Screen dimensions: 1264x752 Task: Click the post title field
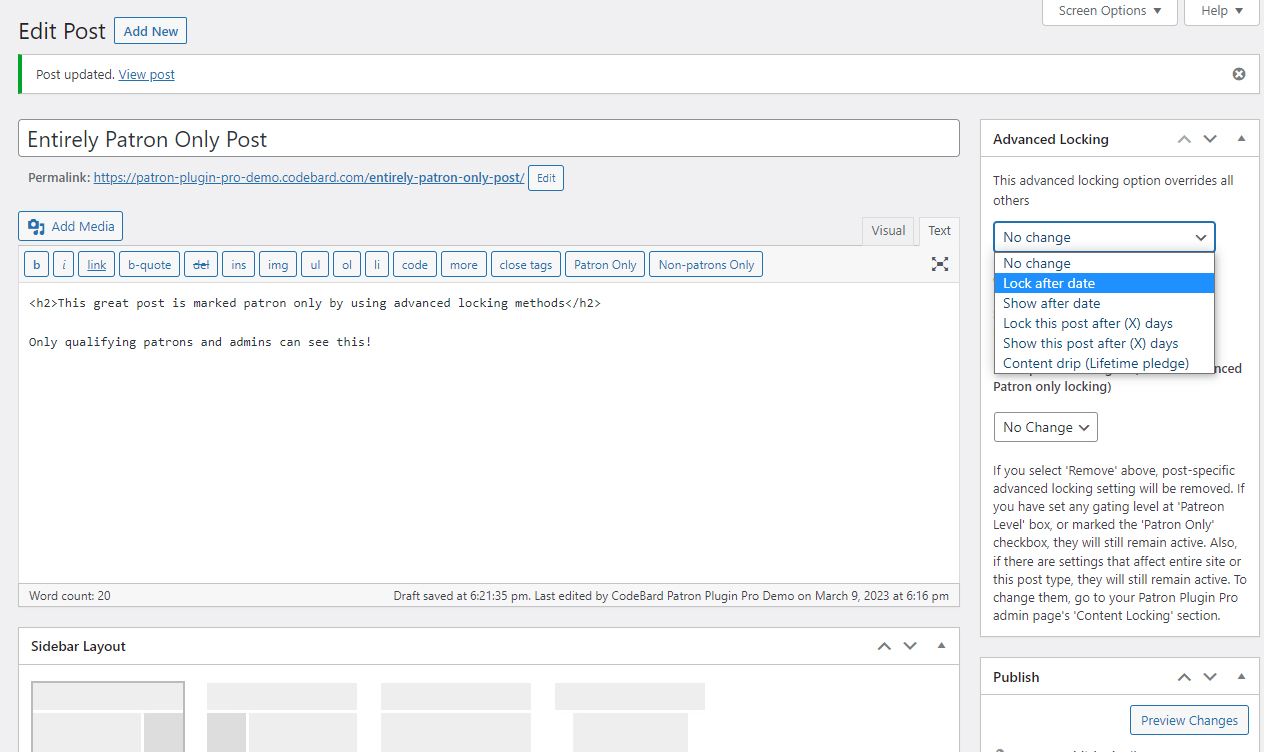coord(489,139)
